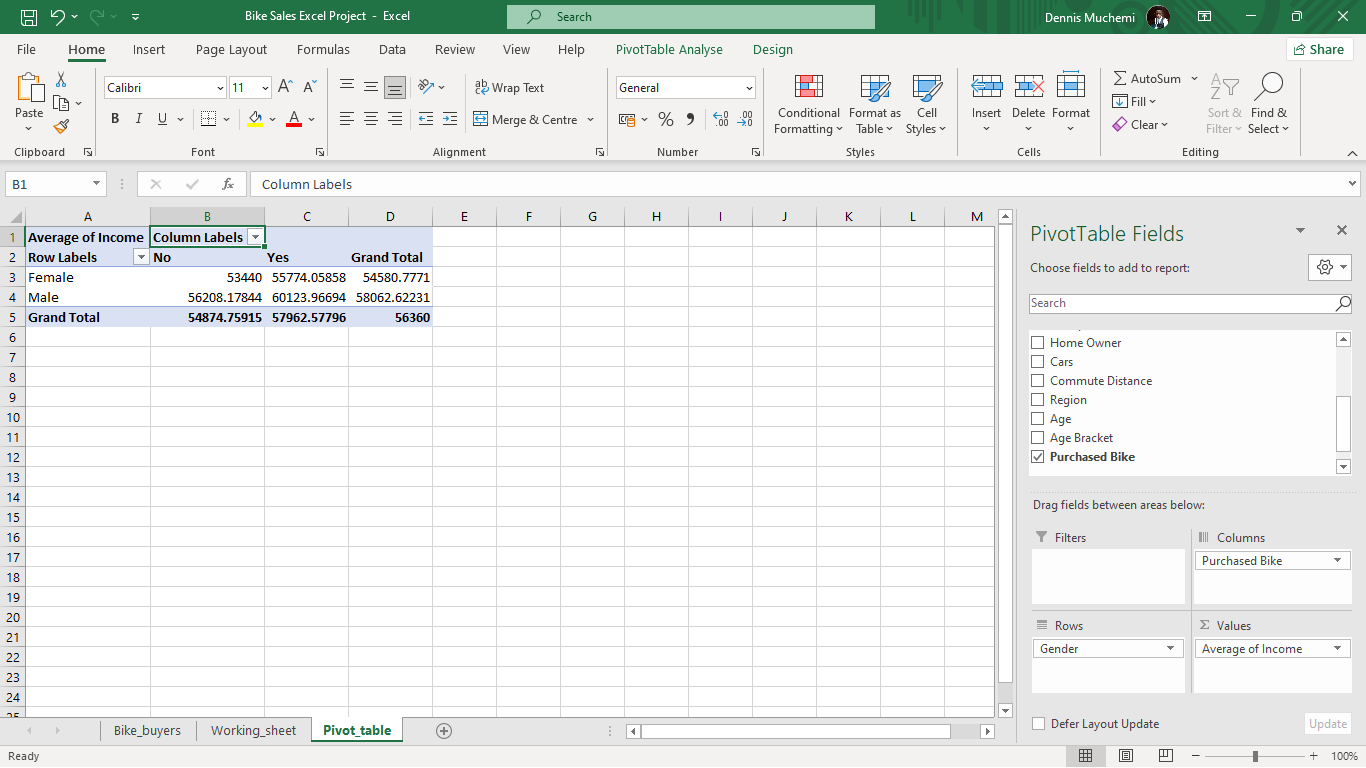
Task: Click the Share button
Action: pos(1319,49)
